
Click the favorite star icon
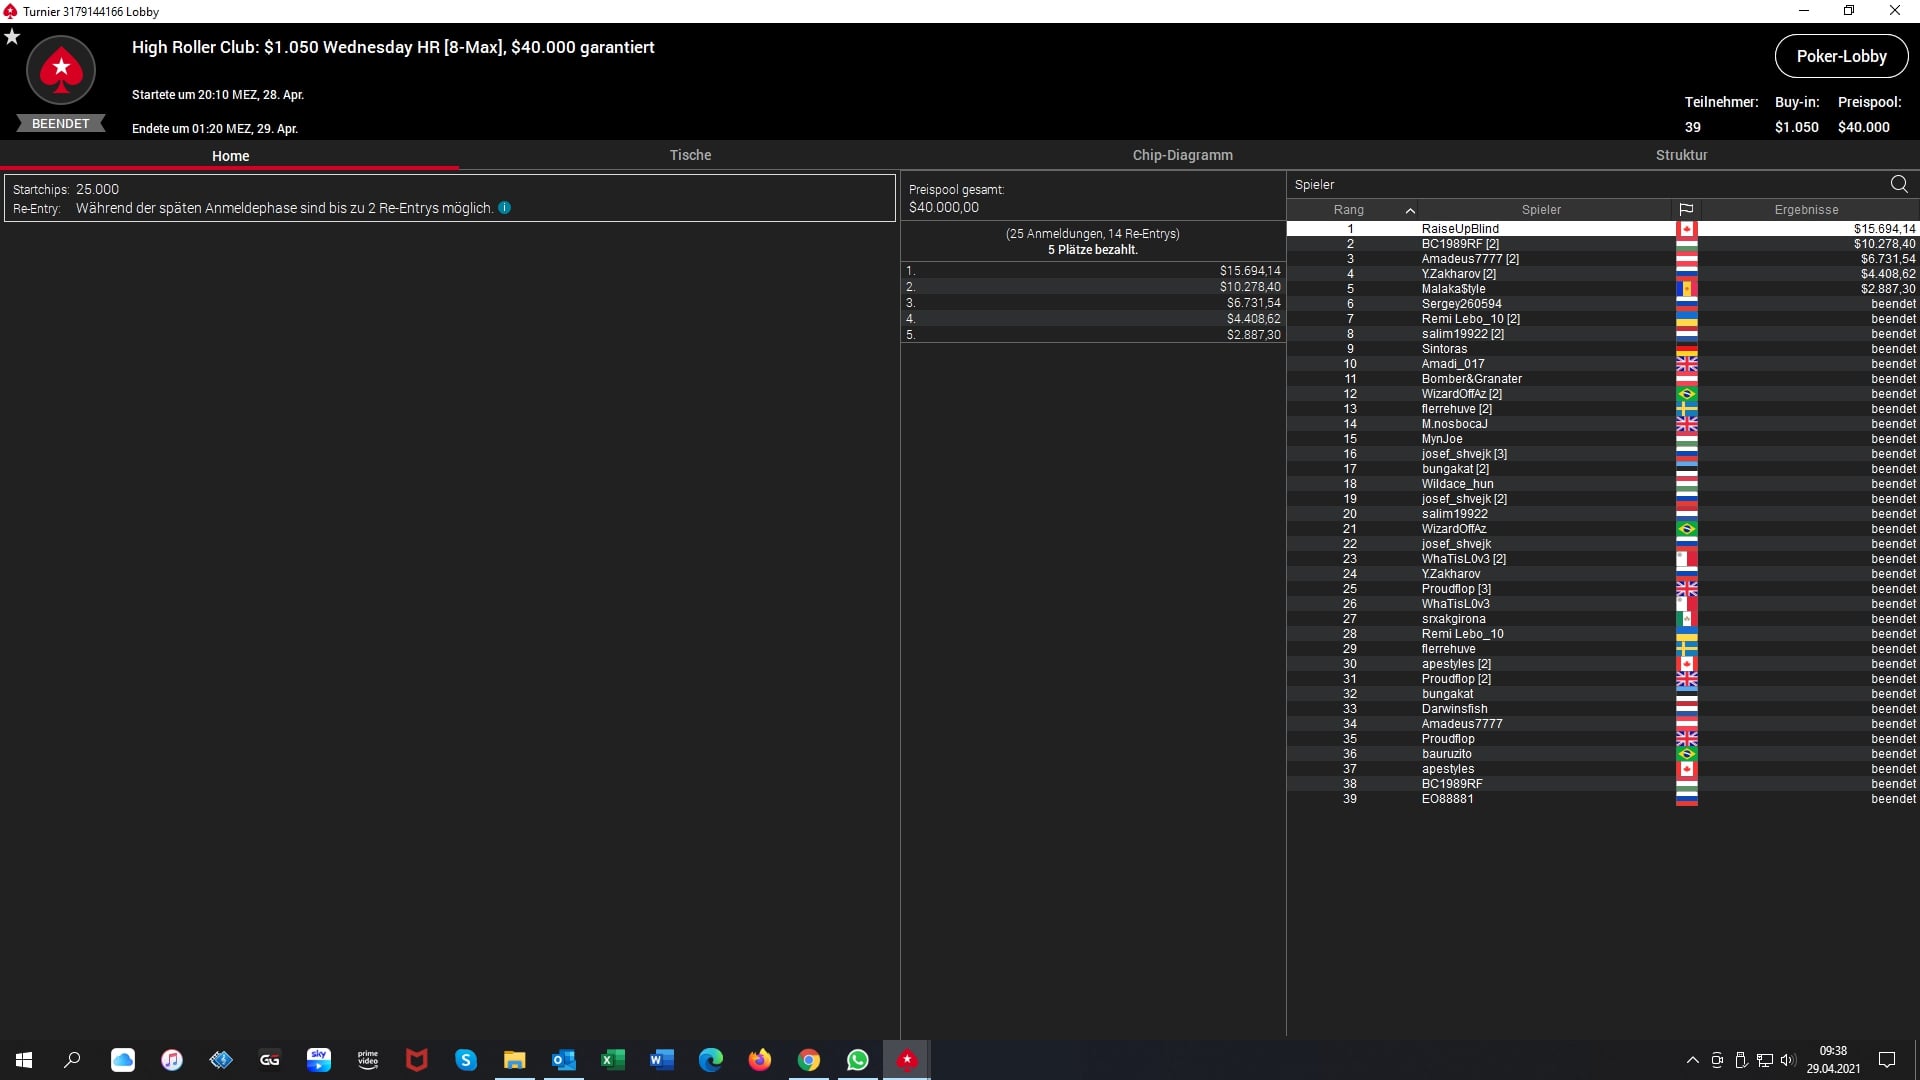12,37
